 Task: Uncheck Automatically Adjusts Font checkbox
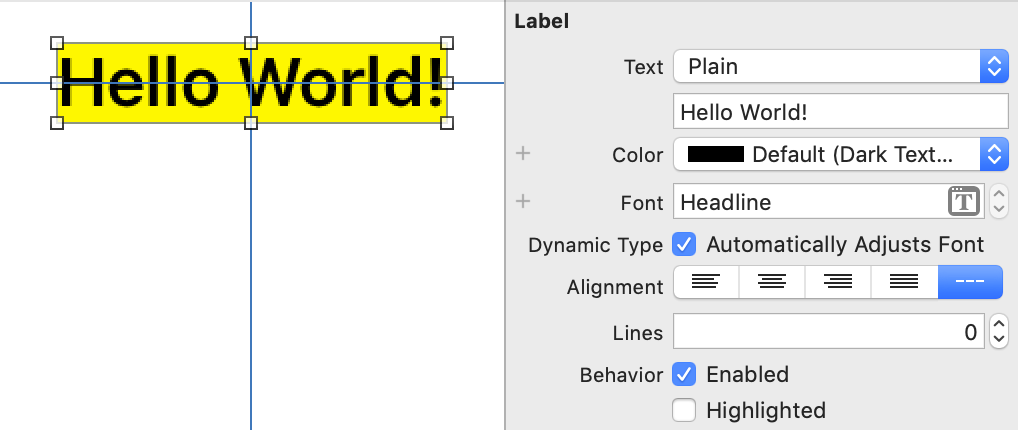(x=684, y=244)
